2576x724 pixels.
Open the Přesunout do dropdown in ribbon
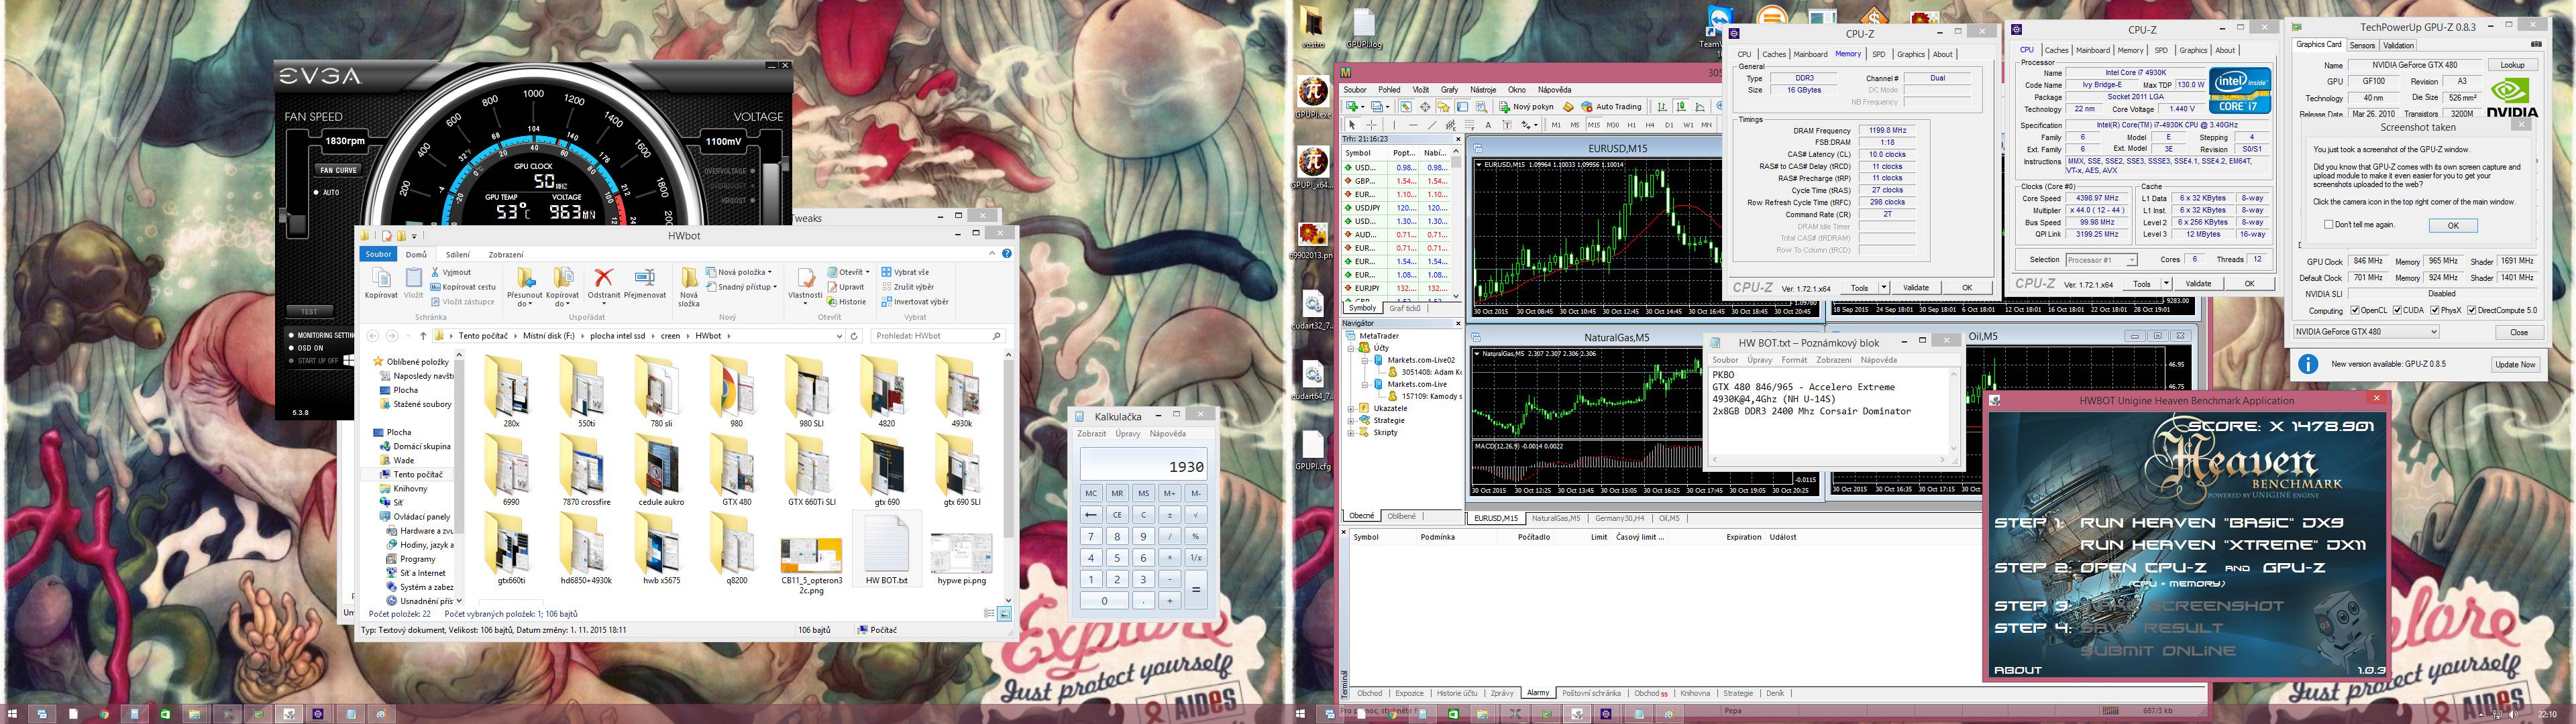point(524,285)
